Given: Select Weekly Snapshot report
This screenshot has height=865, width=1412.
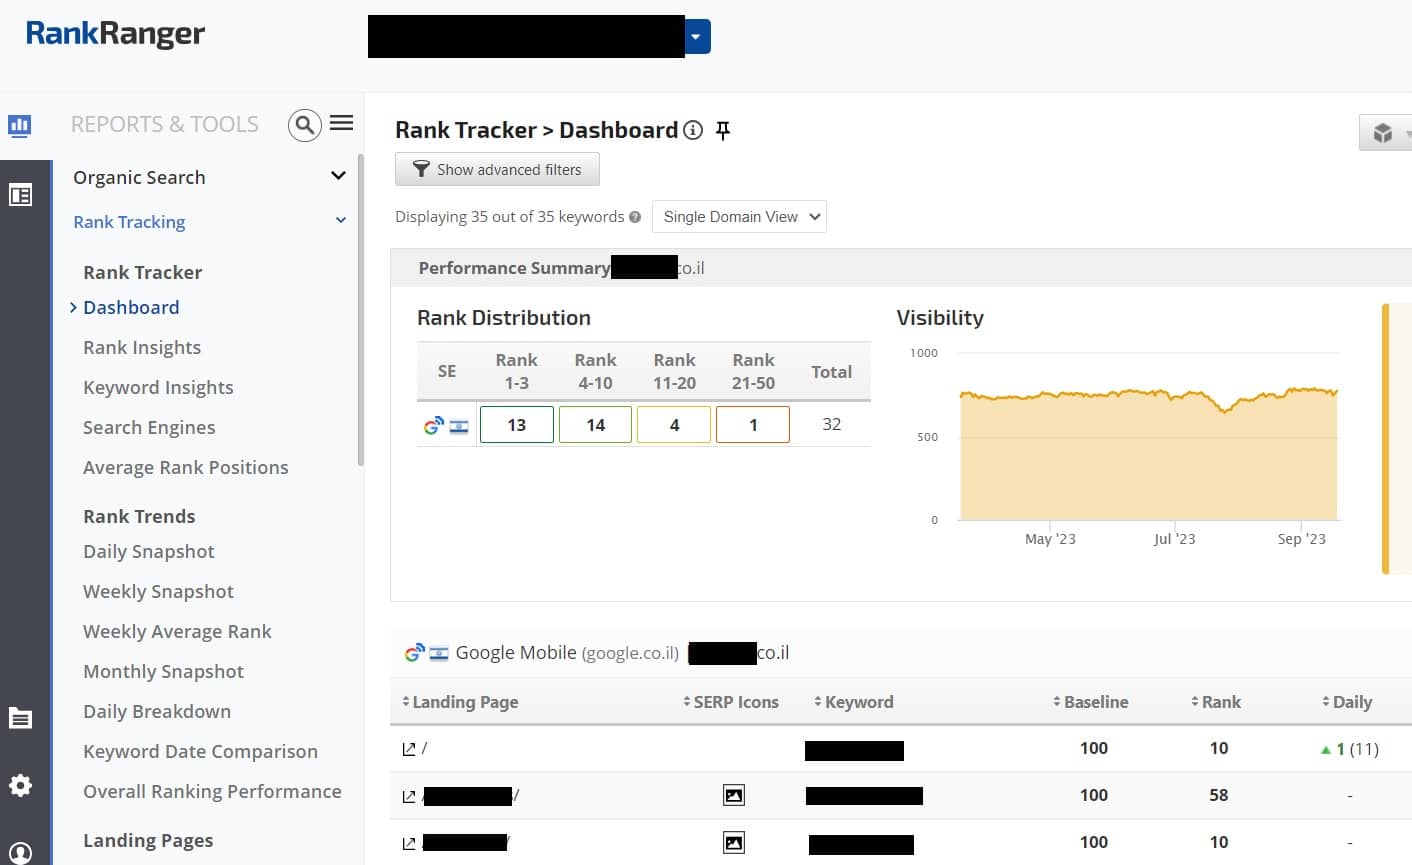Looking at the screenshot, I should pyautogui.click(x=158, y=591).
